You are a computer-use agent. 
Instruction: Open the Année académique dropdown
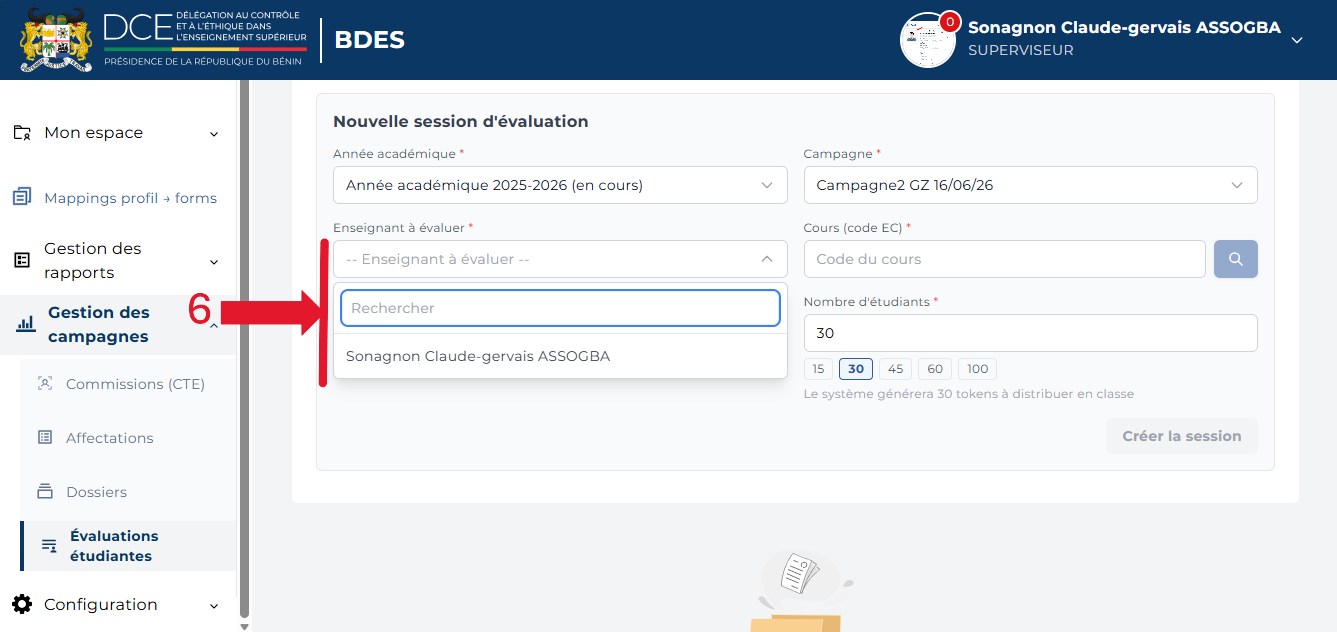560,185
